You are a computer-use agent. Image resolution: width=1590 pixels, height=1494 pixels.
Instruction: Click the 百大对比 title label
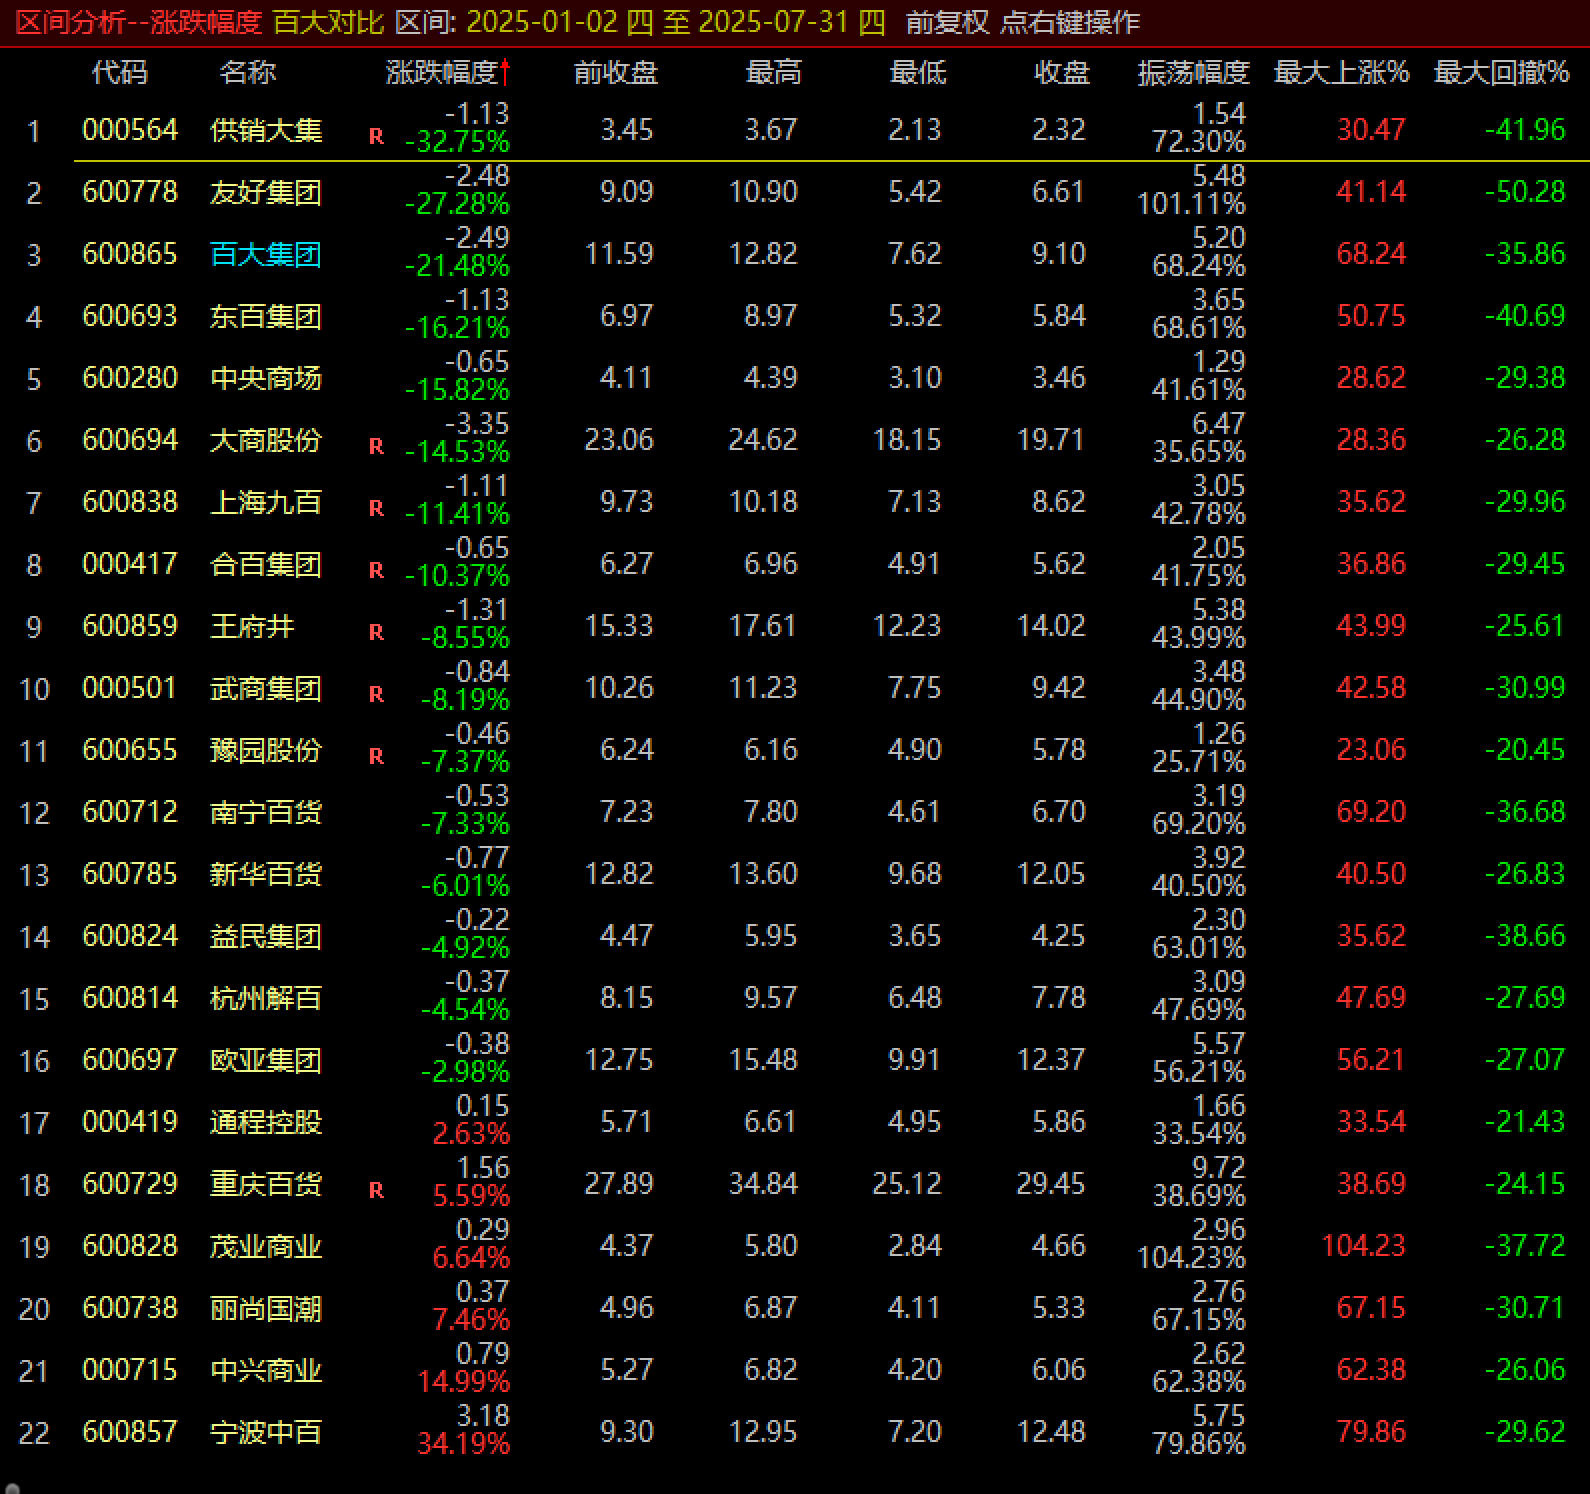pyautogui.click(x=328, y=22)
